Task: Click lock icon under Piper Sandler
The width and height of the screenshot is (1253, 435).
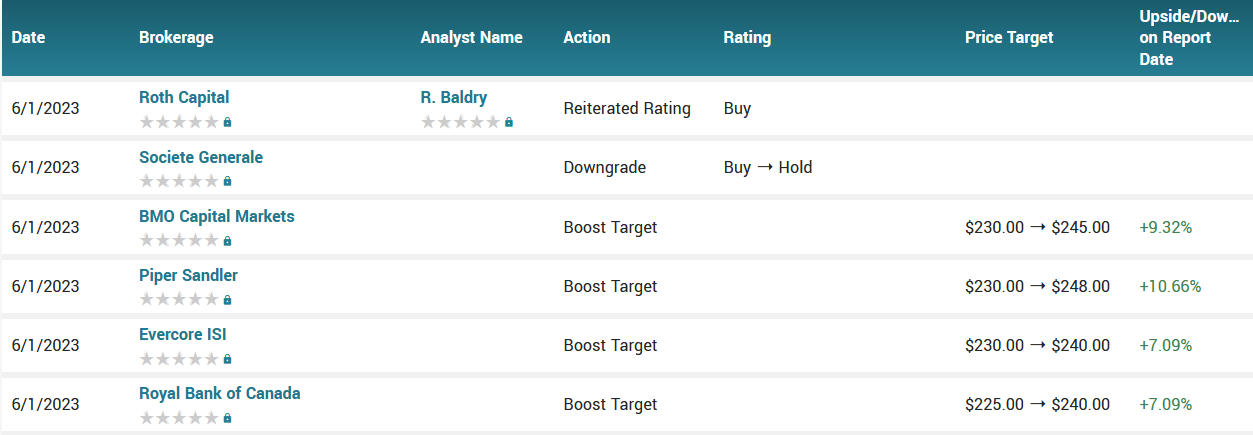Action: pos(227,300)
